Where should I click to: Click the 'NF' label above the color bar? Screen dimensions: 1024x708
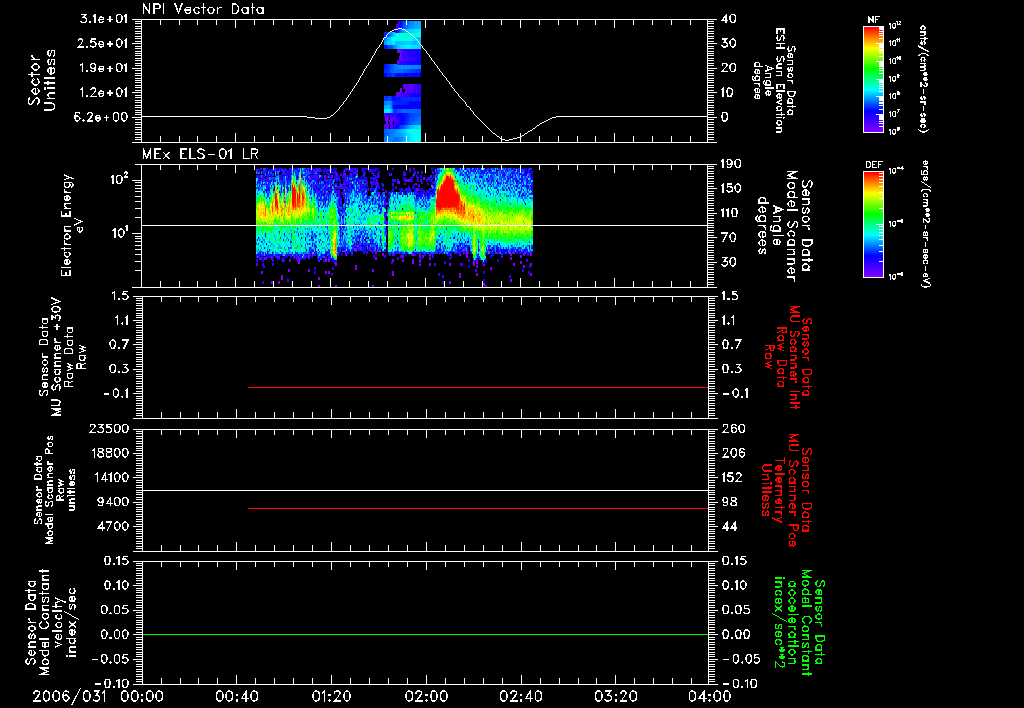pos(873,20)
